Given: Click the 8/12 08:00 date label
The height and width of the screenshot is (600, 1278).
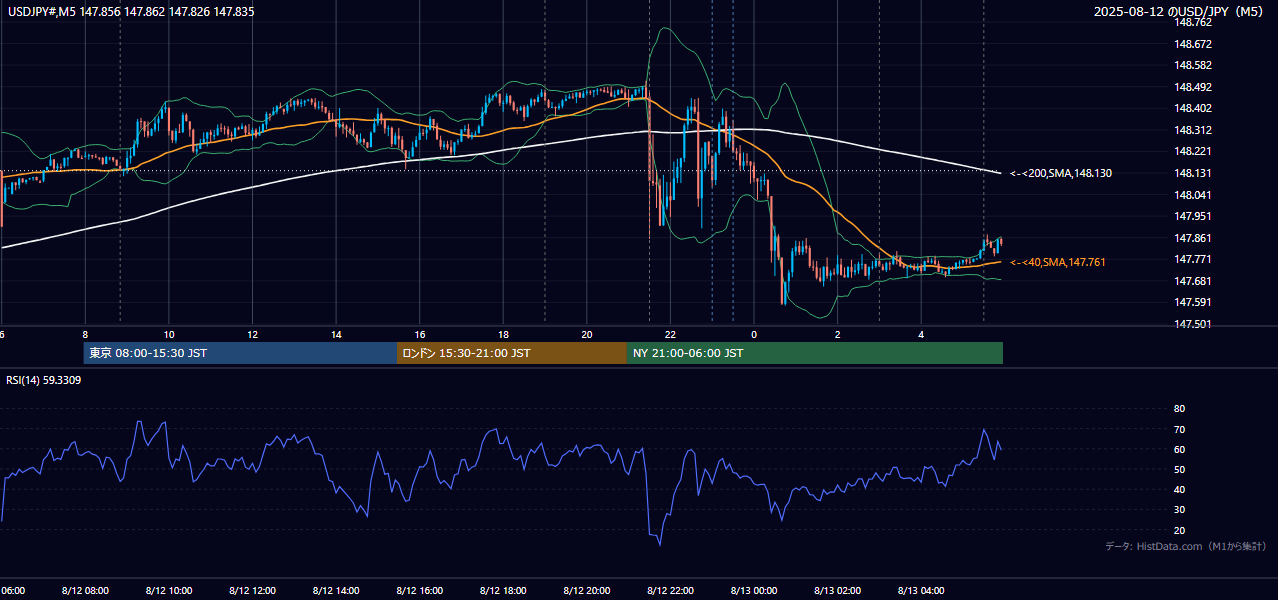Looking at the screenshot, I should (x=85, y=591).
